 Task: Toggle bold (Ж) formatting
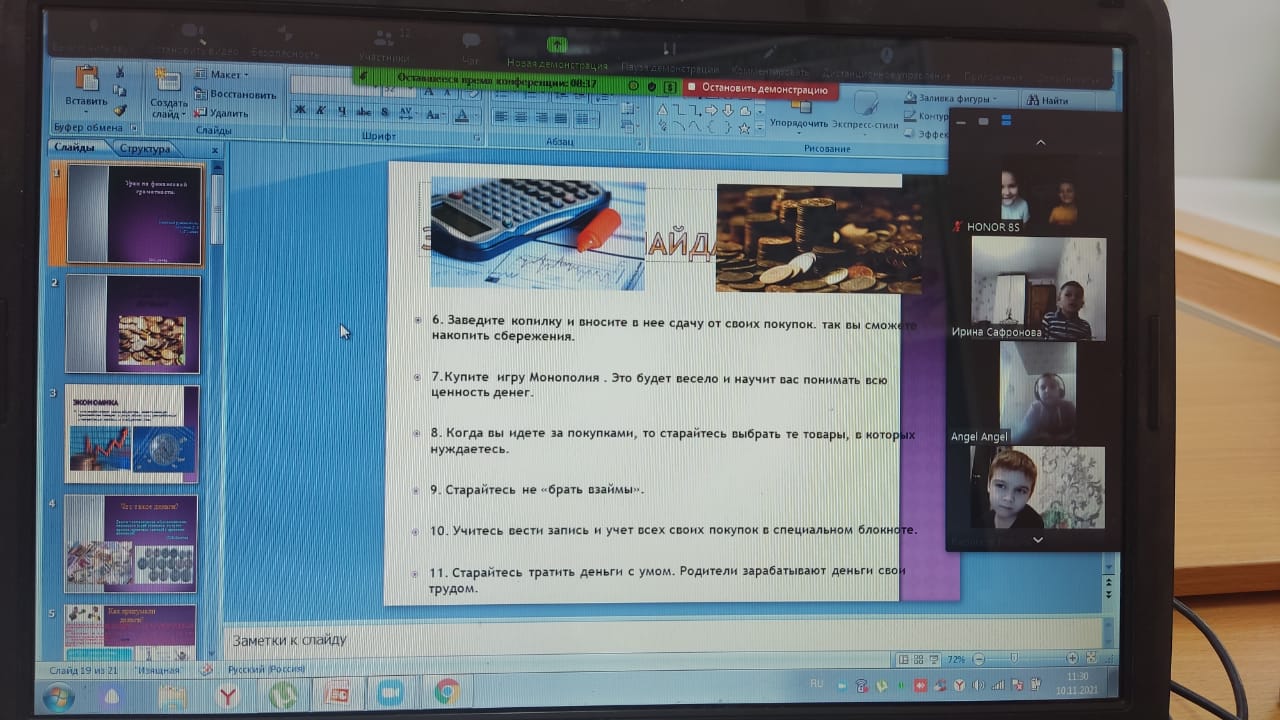299,111
